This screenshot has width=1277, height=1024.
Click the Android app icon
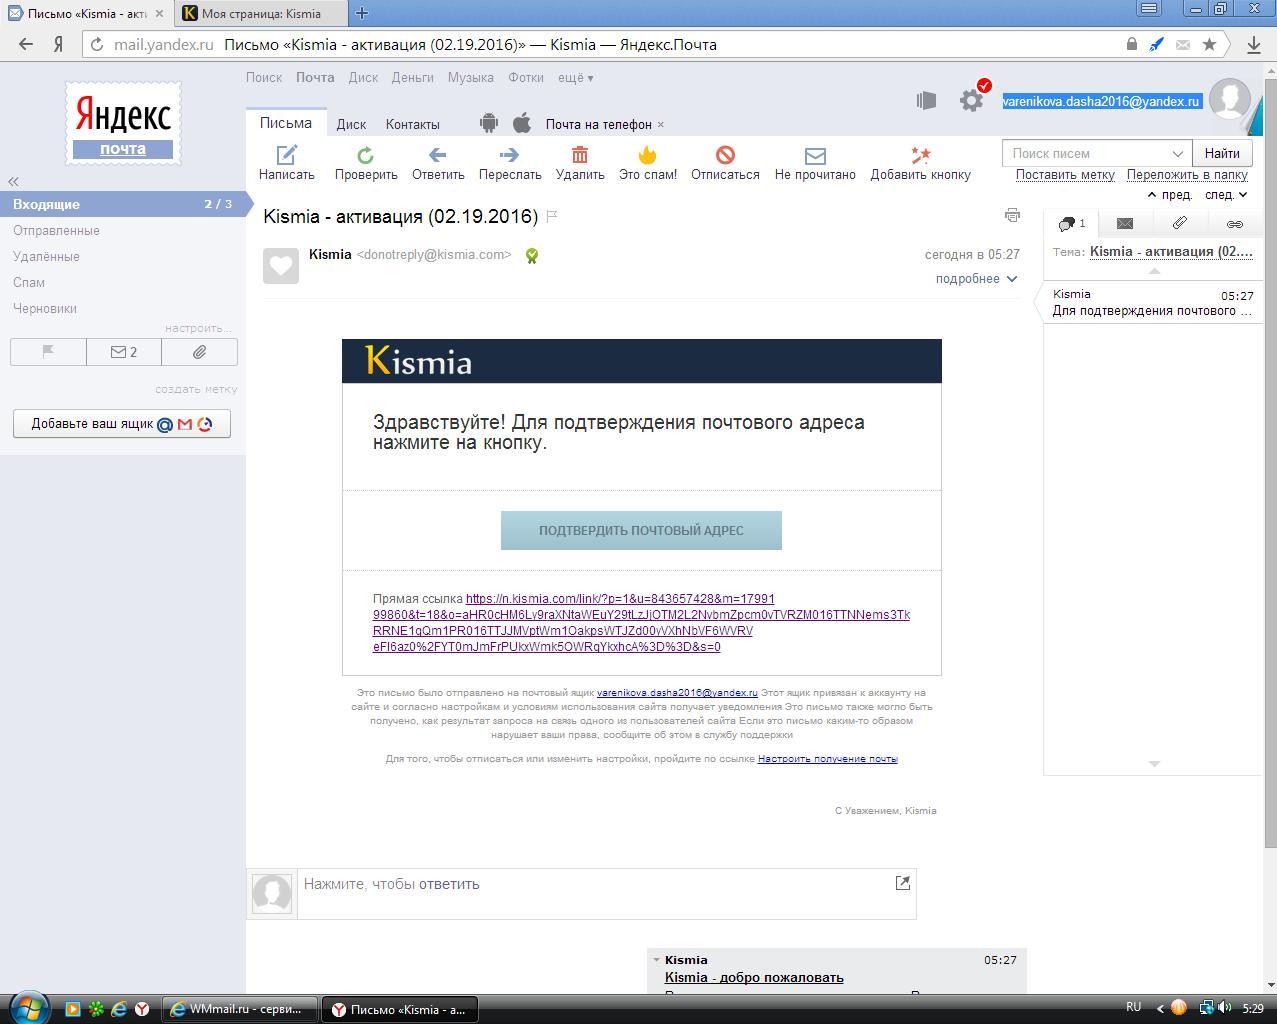488,123
